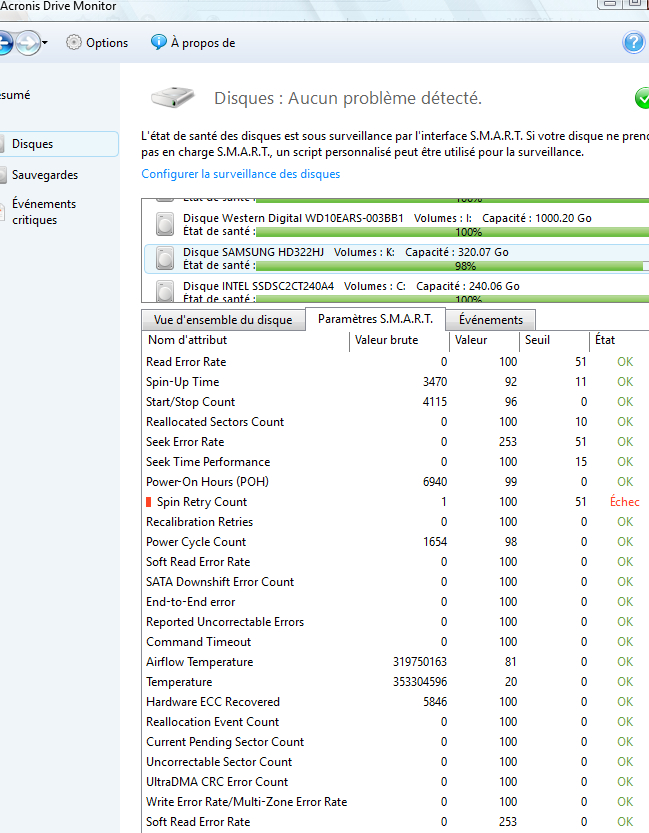Select UltraDMA CRC Error Count attribute
Image resolution: width=649 pixels, height=833 pixels.
tap(217, 782)
